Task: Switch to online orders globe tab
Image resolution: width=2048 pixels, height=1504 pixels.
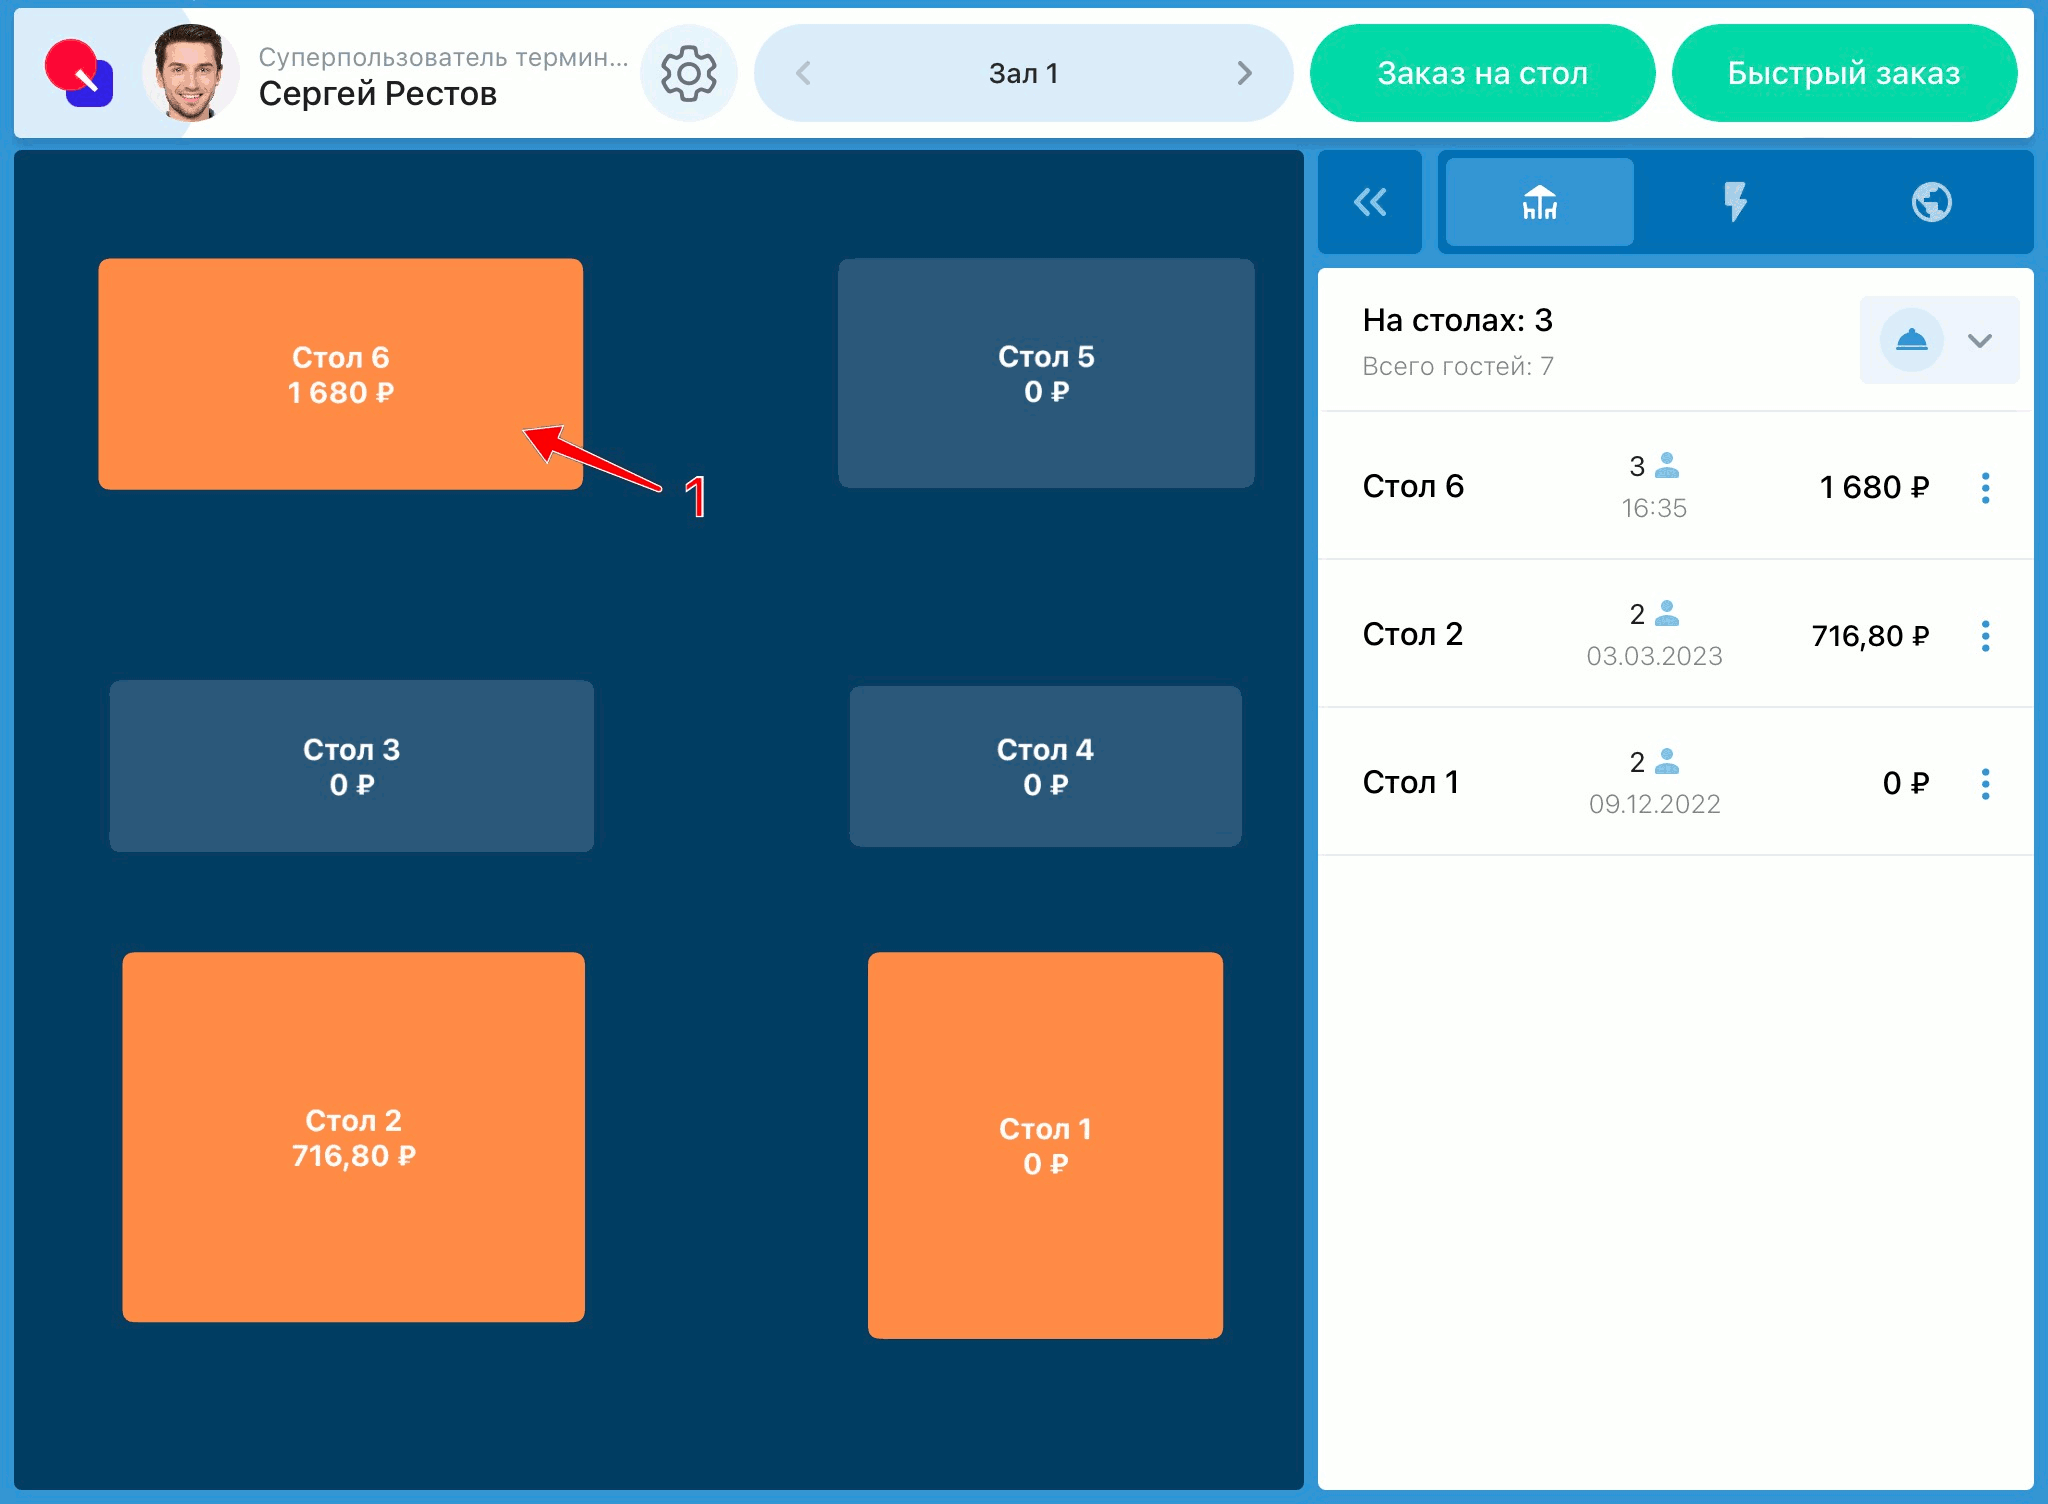Action: click(1931, 202)
